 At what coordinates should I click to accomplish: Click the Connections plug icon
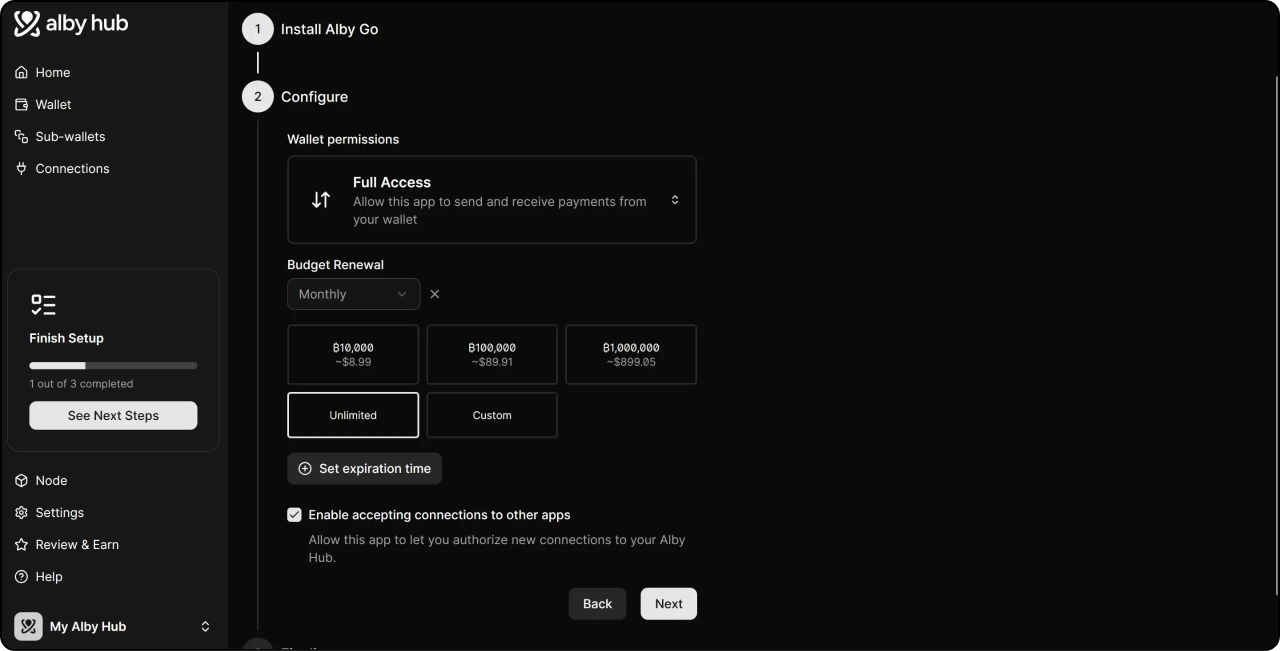(21, 169)
